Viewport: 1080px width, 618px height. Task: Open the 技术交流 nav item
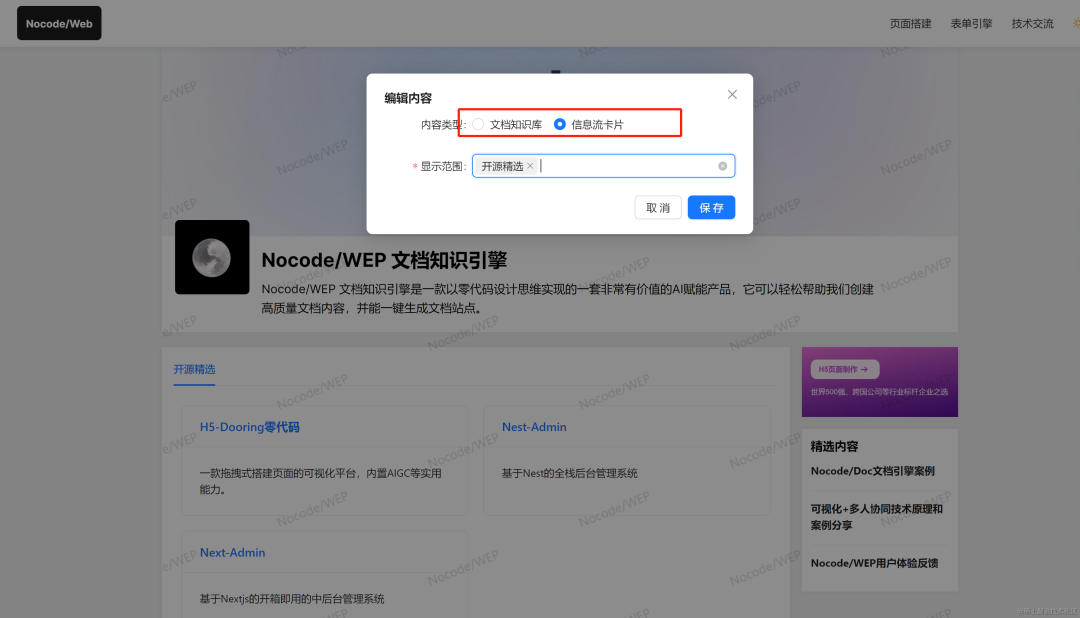pos(1032,23)
